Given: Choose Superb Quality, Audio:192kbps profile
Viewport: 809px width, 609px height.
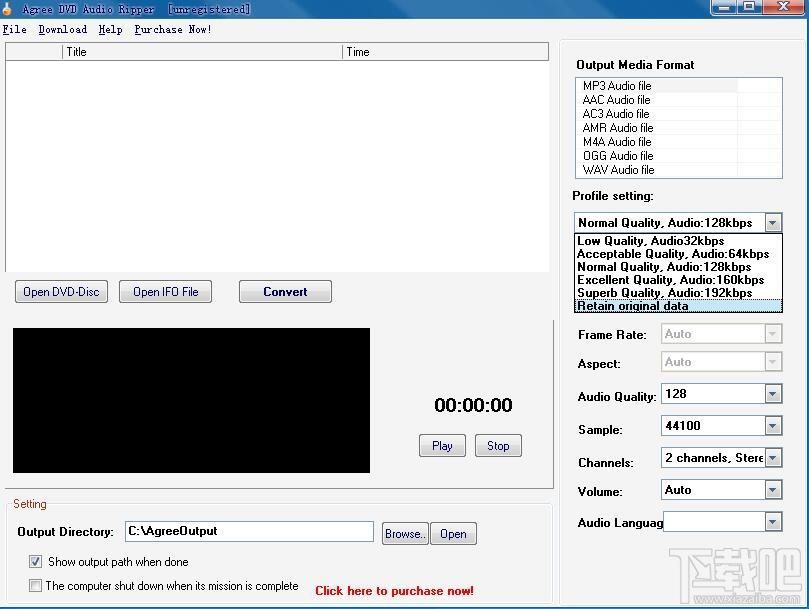Looking at the screenshot, I should tap(678, 293).
